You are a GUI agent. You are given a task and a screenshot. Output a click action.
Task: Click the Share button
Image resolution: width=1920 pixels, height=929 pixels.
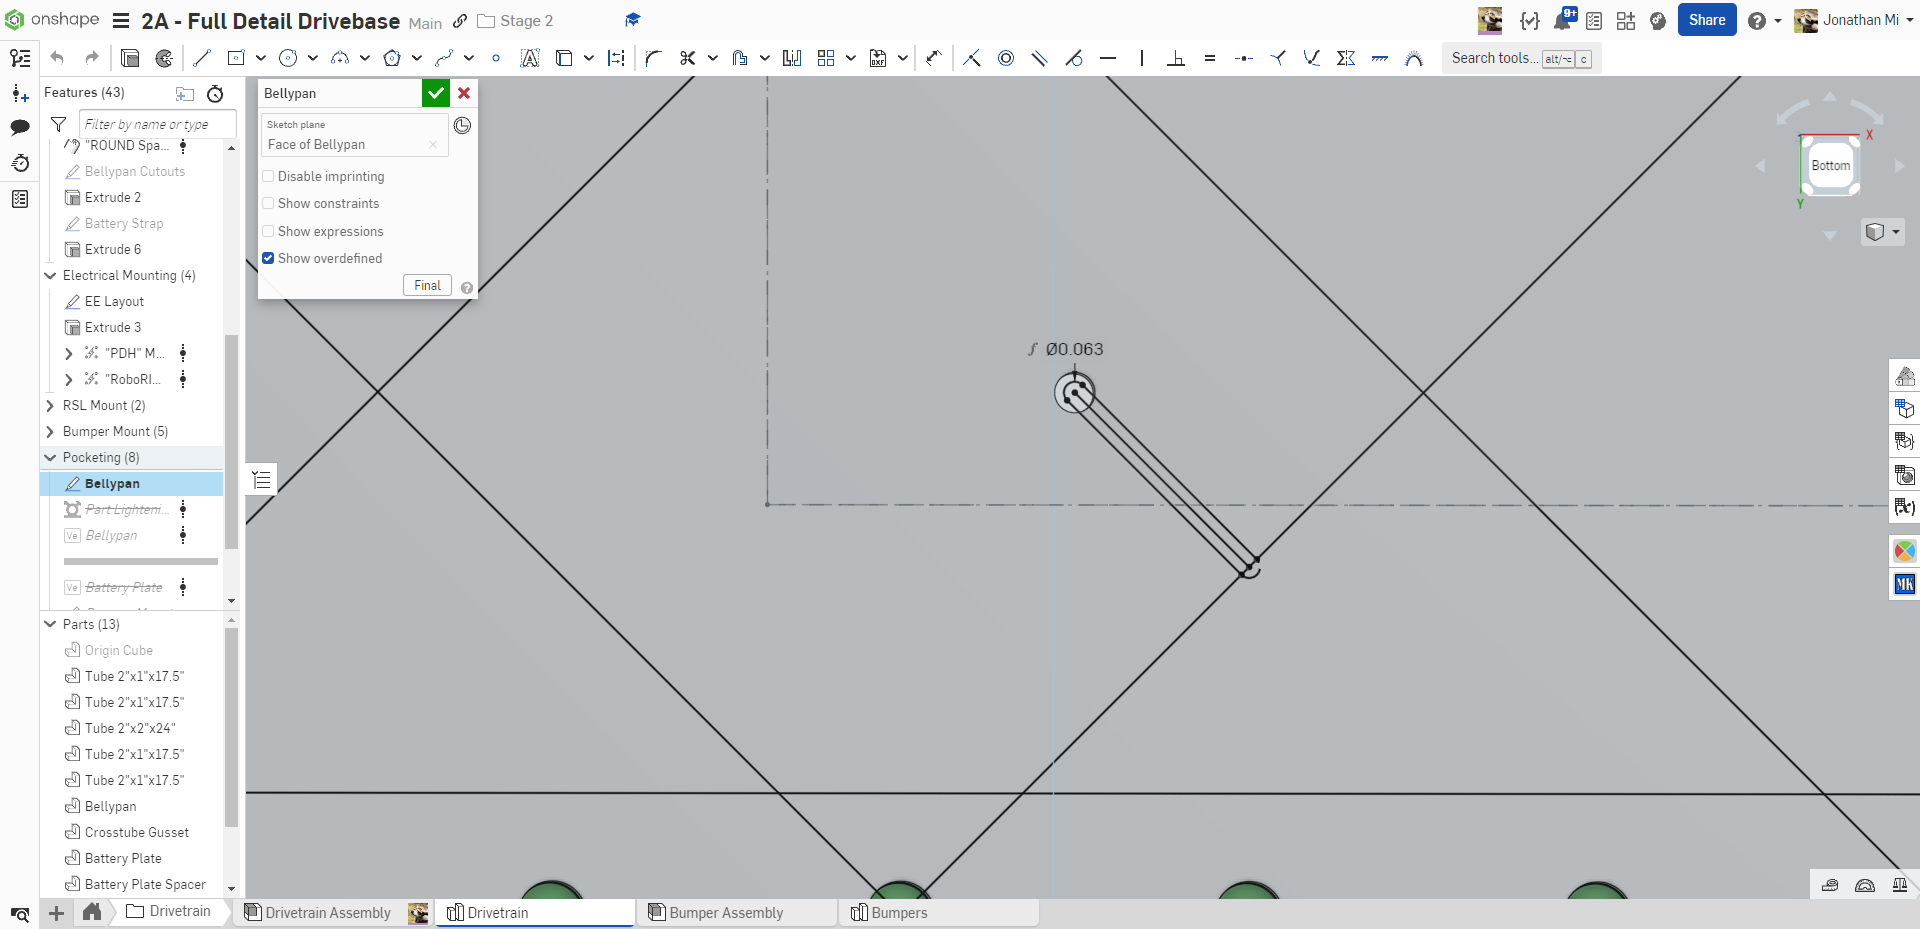pyautogui.click(x=1706, y=20)
